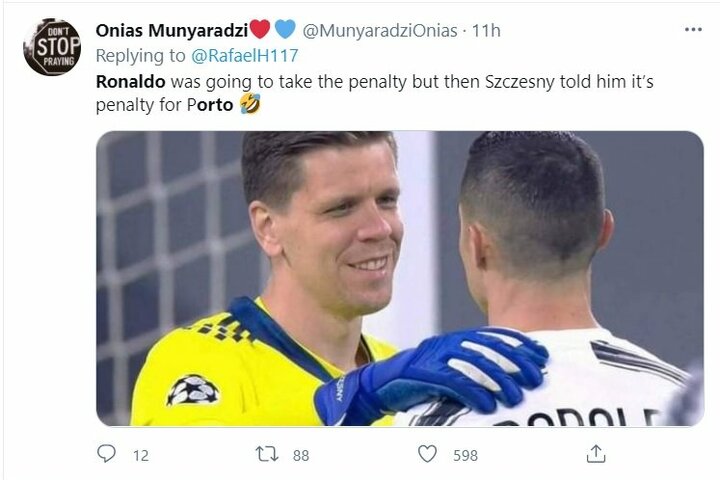This screenshot has width=720, height=480.
Task: Click the bold Porto text in tweet
Action: point(210,105)
